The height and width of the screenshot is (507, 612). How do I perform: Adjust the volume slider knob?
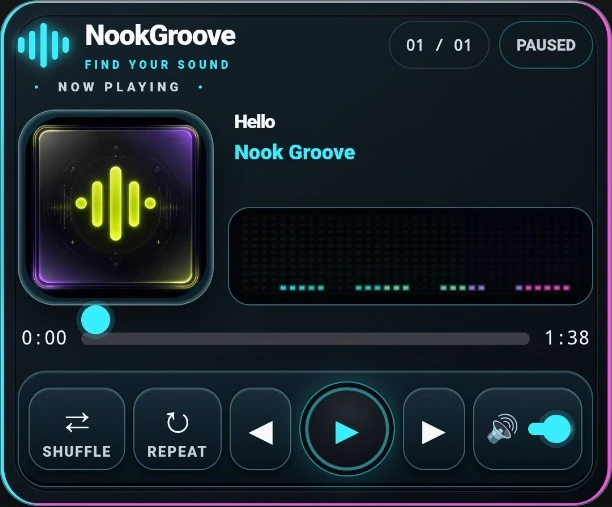[x=557, y=429]
